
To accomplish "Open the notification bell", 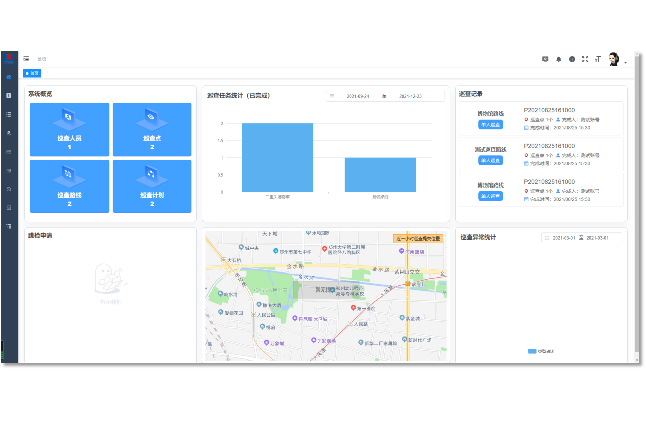I will click(x=558, y=59).
